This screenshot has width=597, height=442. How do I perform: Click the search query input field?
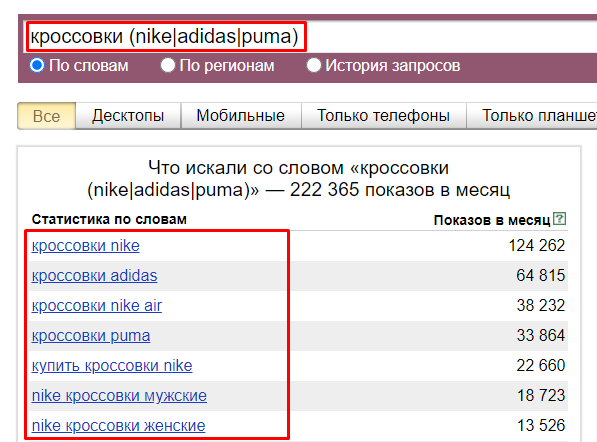(310, 37)
